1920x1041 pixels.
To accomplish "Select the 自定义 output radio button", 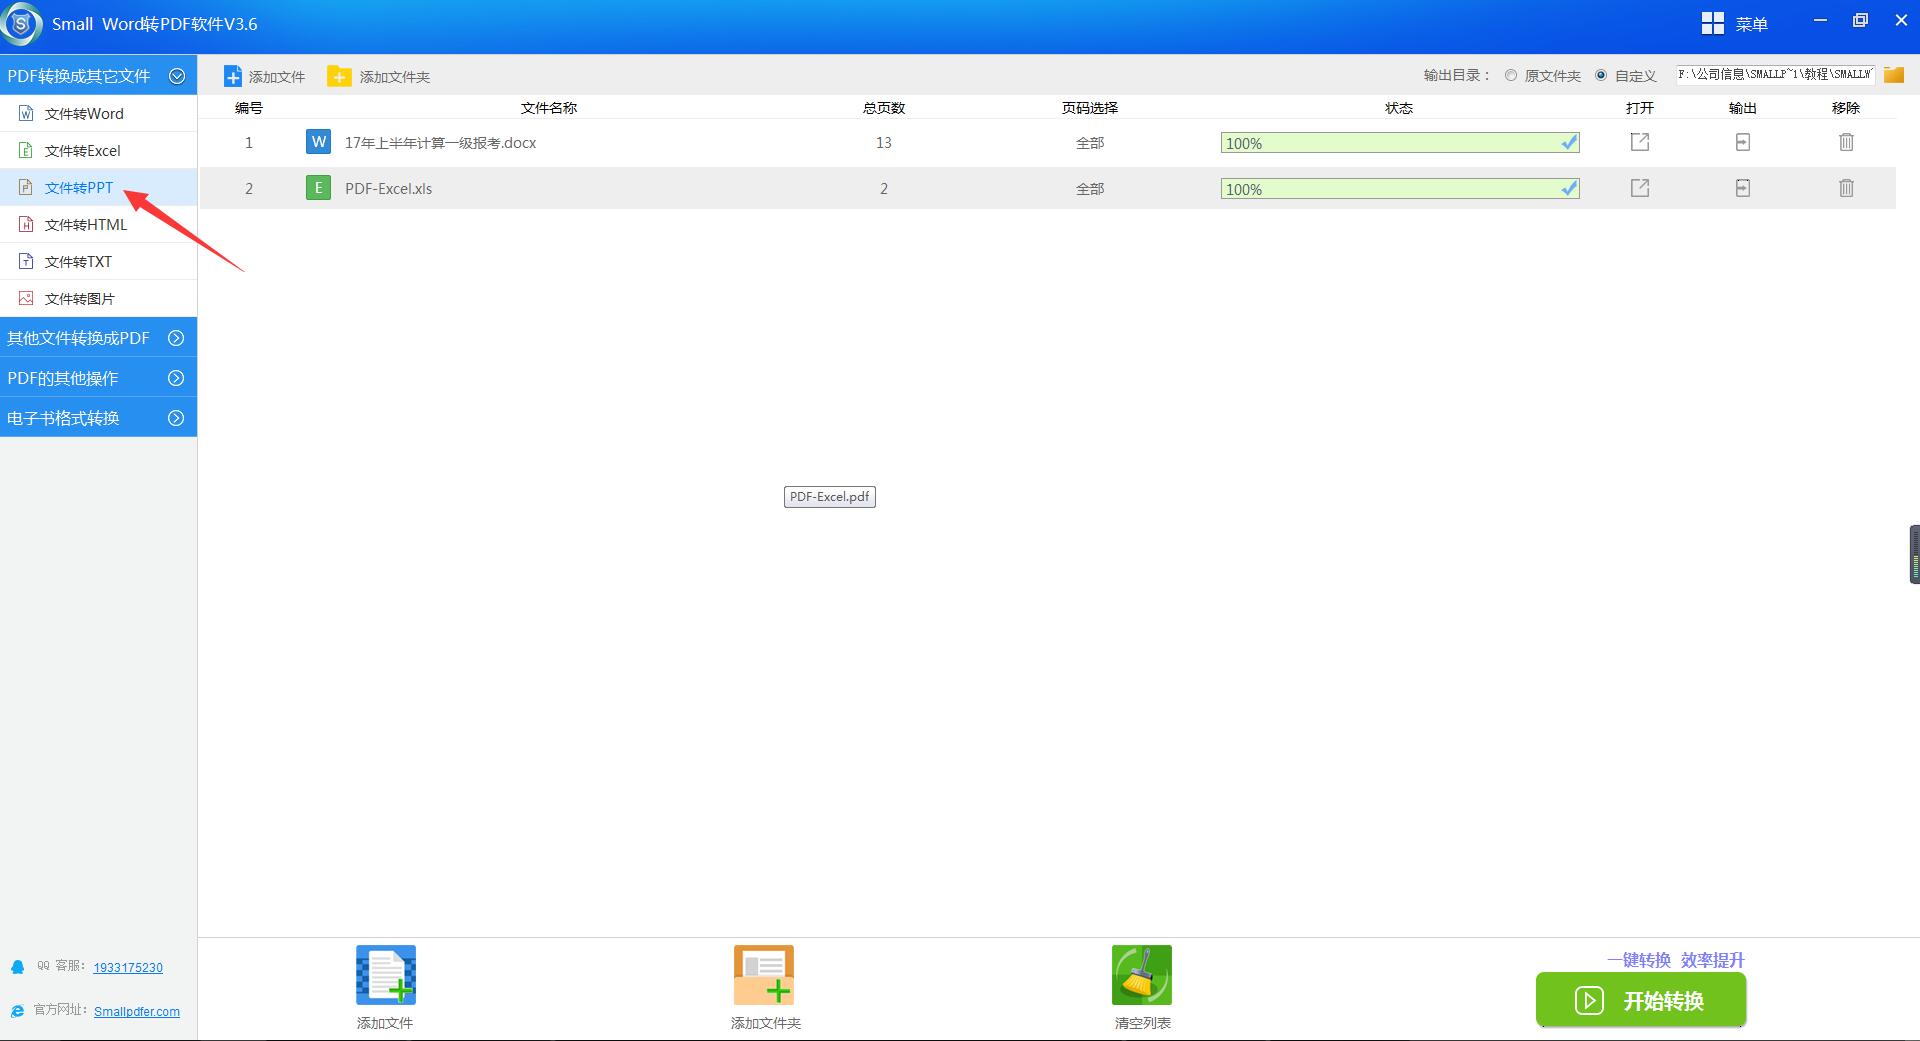I will [1601, 75].
